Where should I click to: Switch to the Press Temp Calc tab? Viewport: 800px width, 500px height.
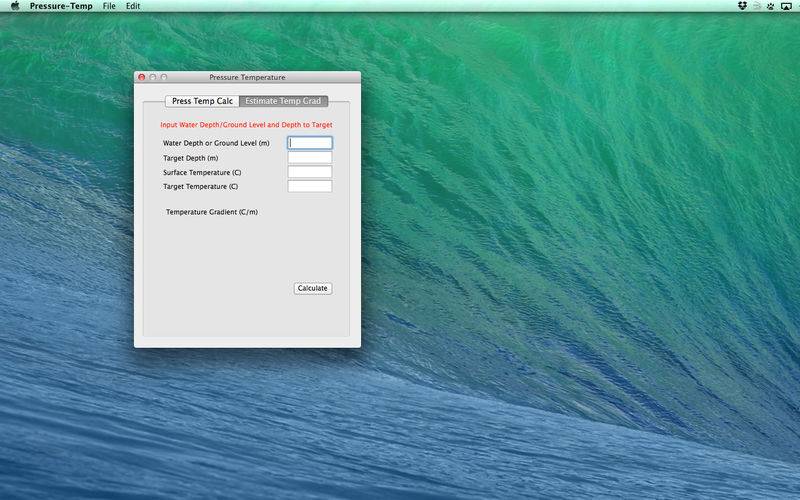(x=202, y=101)
